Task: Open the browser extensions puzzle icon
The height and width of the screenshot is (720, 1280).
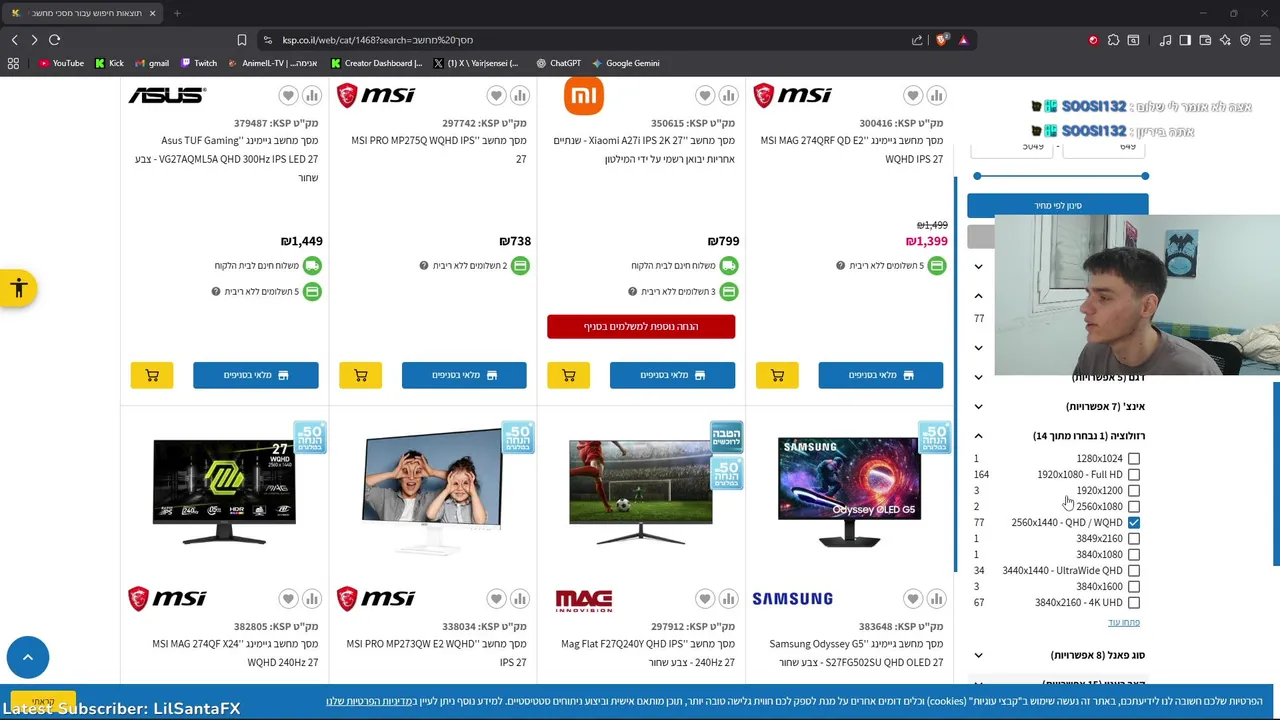Action: pyautogui.click(x=1113, y=40)
